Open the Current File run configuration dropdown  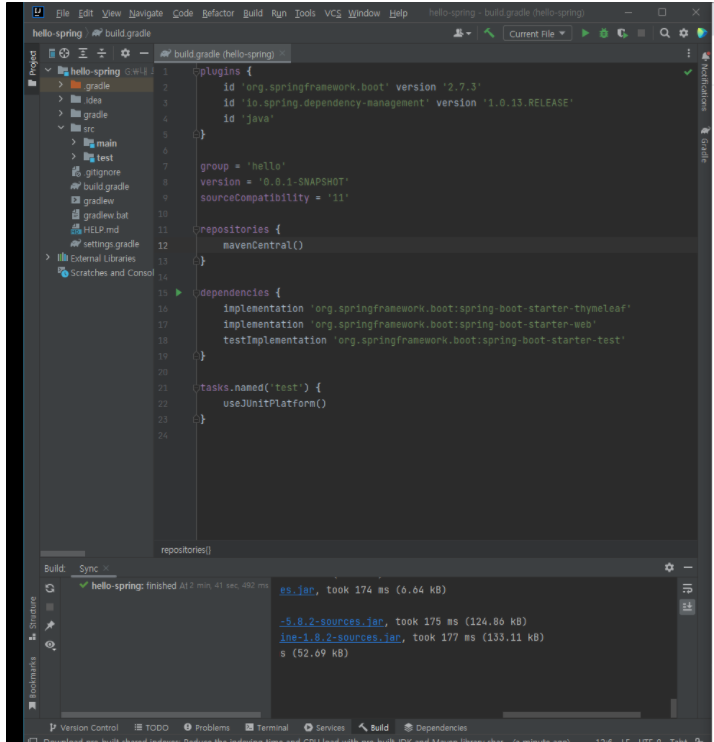point(537,34)
